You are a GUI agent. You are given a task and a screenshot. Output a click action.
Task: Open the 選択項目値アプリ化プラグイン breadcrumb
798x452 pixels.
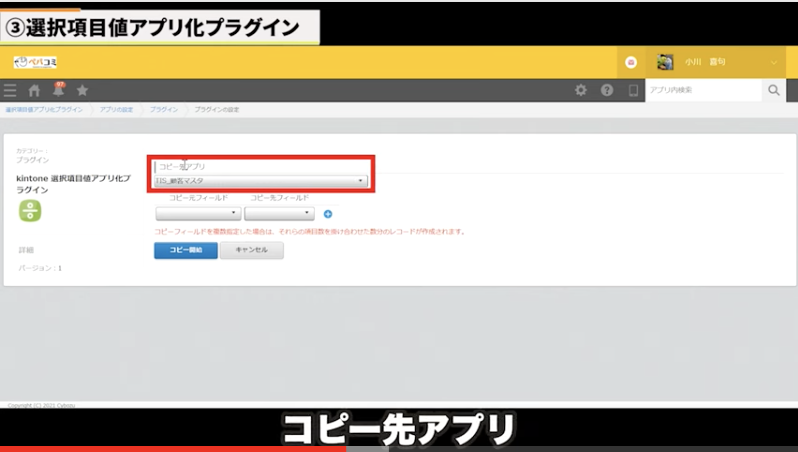pyautogui.click(x=44, y=108)
